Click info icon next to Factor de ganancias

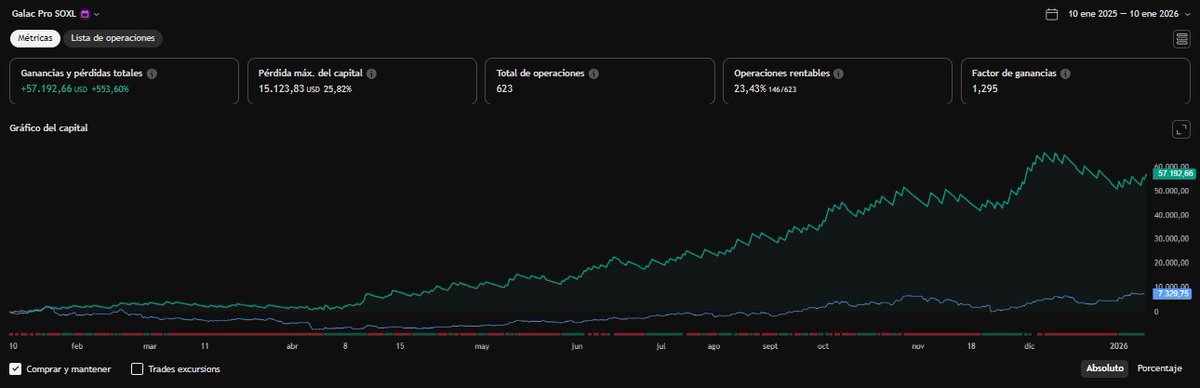[x=1065, y=74]
